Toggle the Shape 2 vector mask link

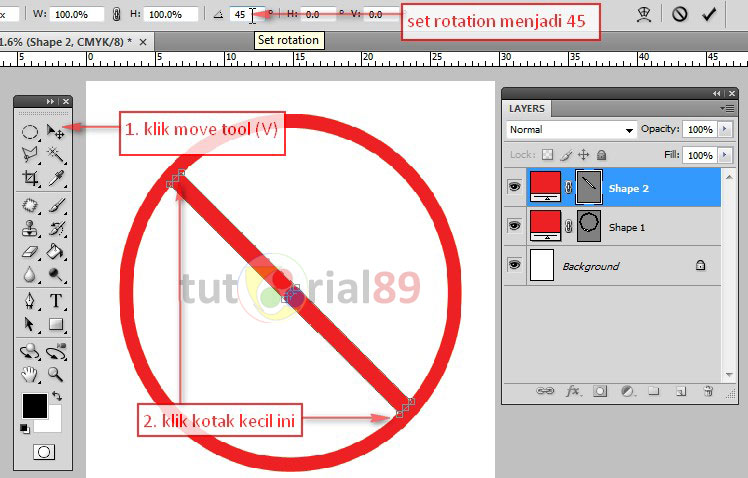click(568, 187)
